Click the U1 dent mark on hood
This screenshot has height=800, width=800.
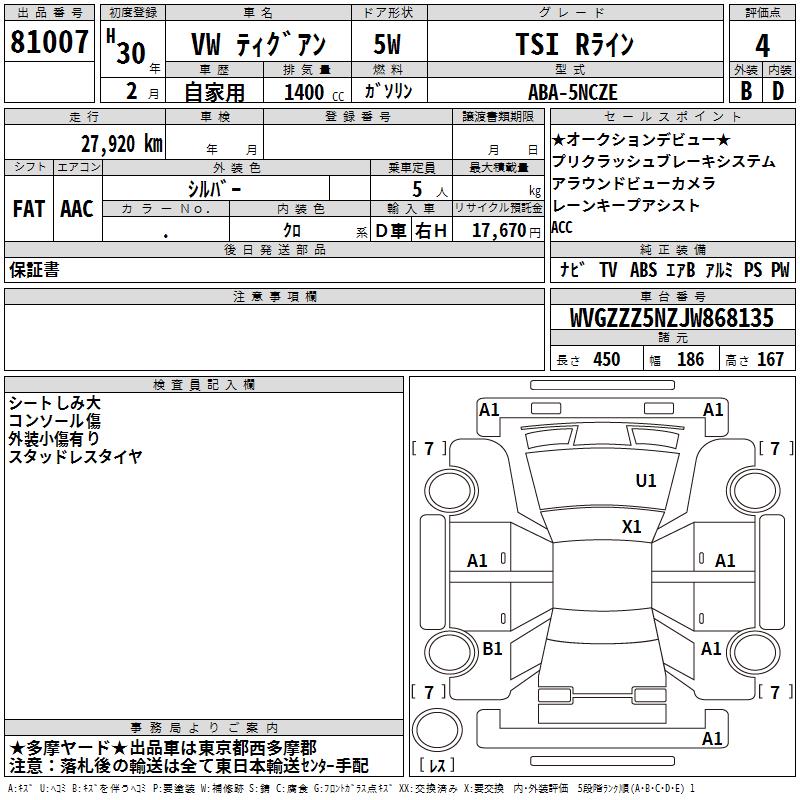point(646,481)
